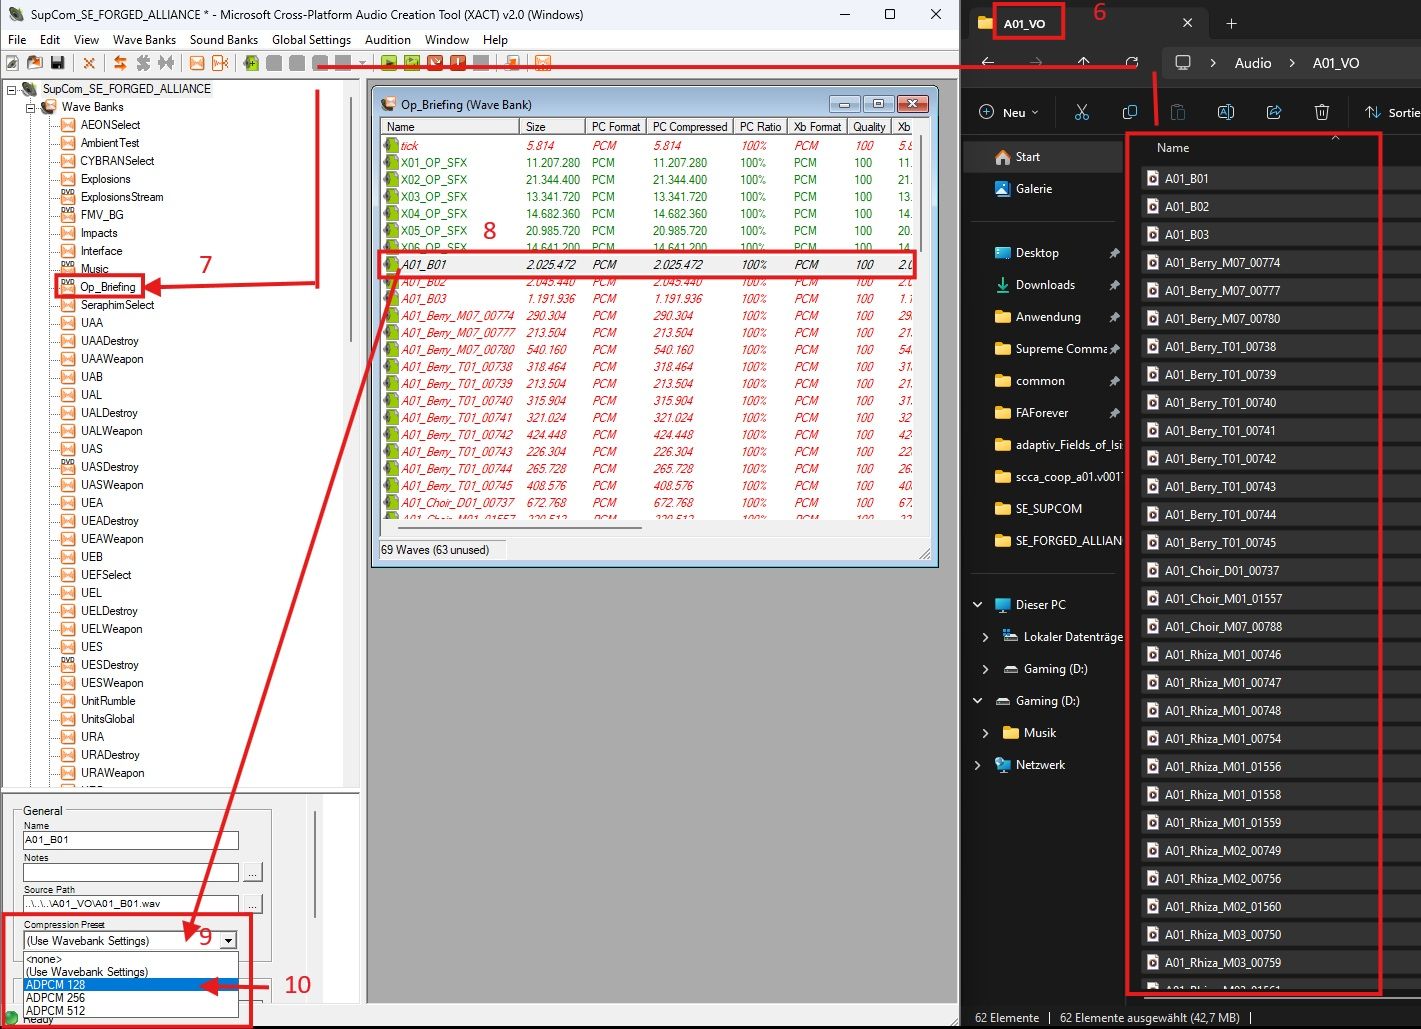Click the Start home icon in Explorer sidebar

point(1003,157)
